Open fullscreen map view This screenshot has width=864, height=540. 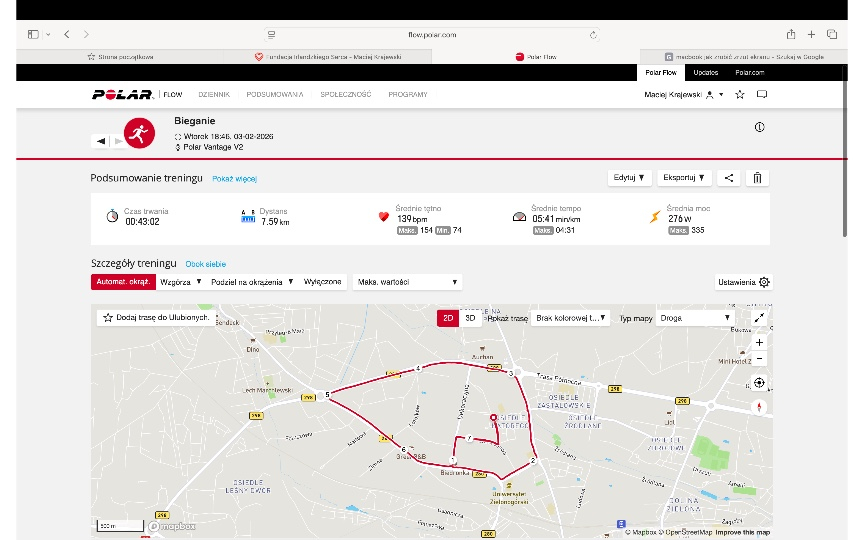click(x=759, y=318)
